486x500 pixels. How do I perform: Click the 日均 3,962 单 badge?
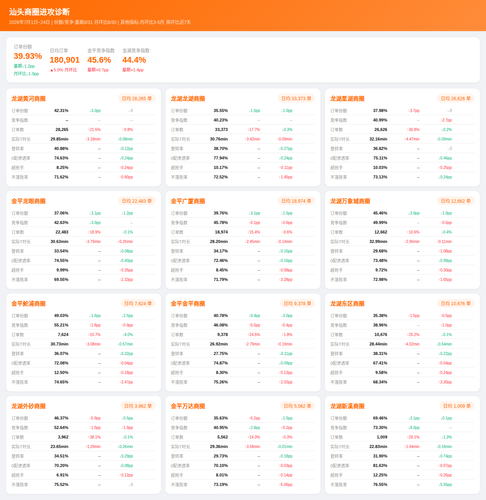point(138,406)
